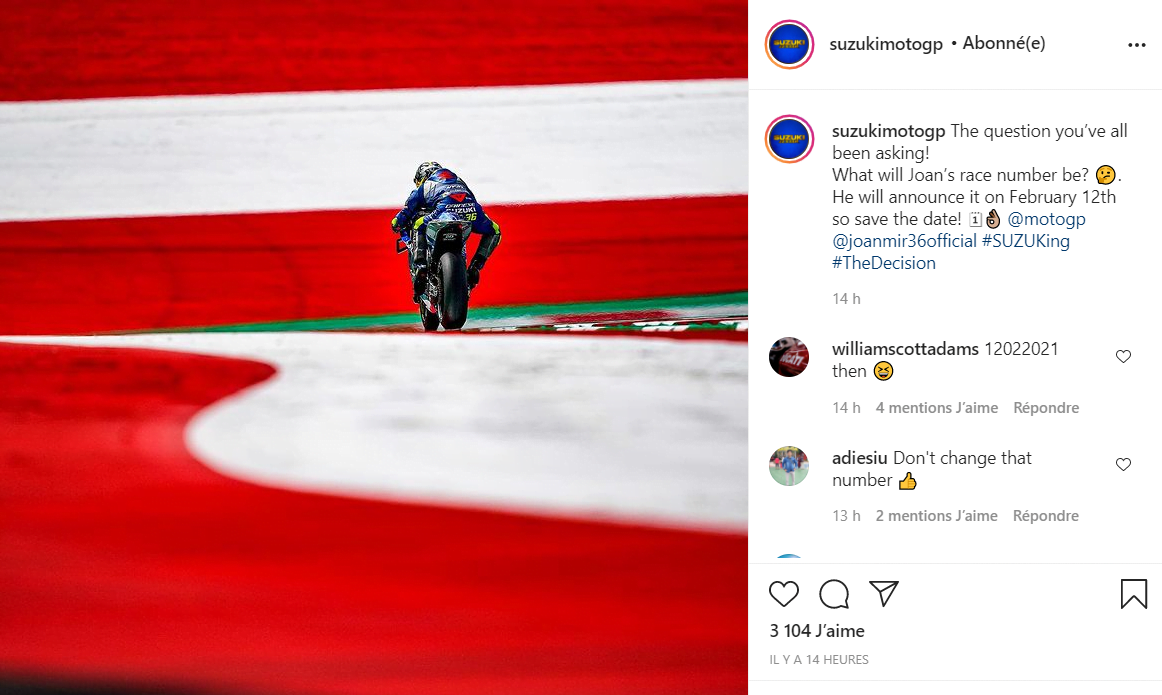Image resolution: width=1162 pixels, height=695 pixels.
Task: Open williamscottadams' profile avatar
Action: pyautogui.click(x=788, y=357)
